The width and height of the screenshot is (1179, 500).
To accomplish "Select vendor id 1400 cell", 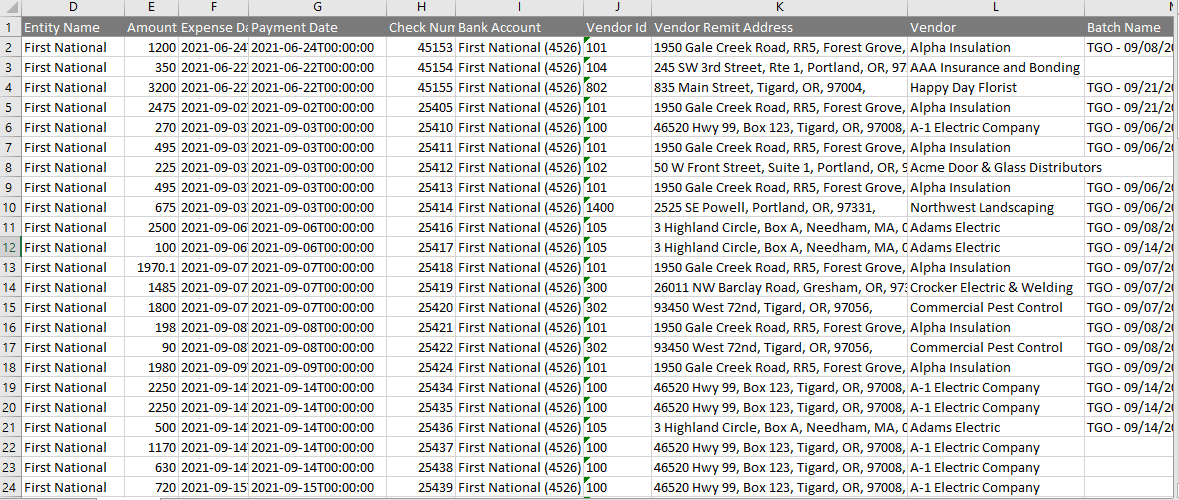I will (618, 208).
